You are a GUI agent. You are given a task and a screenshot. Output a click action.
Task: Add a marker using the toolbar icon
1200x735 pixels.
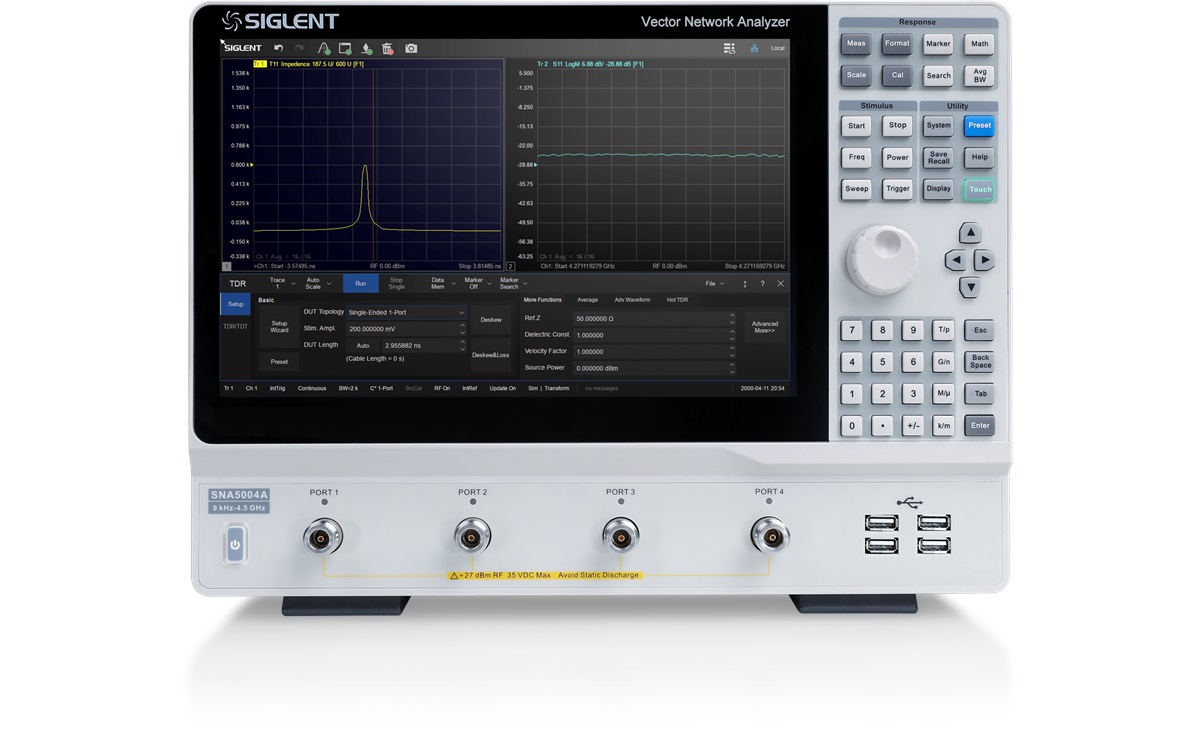click(367, 48)
